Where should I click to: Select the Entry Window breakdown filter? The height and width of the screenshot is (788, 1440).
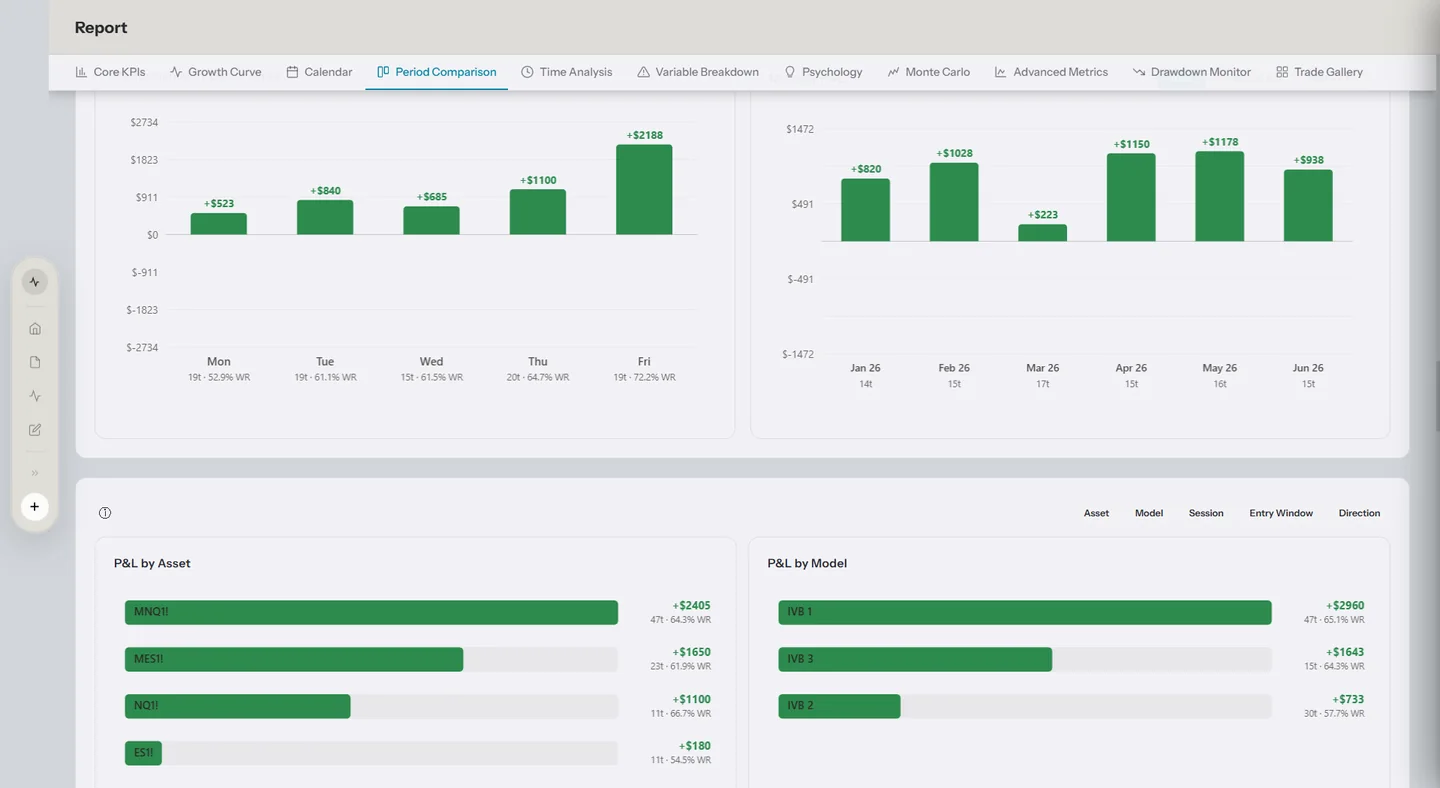click(1281, 513)
